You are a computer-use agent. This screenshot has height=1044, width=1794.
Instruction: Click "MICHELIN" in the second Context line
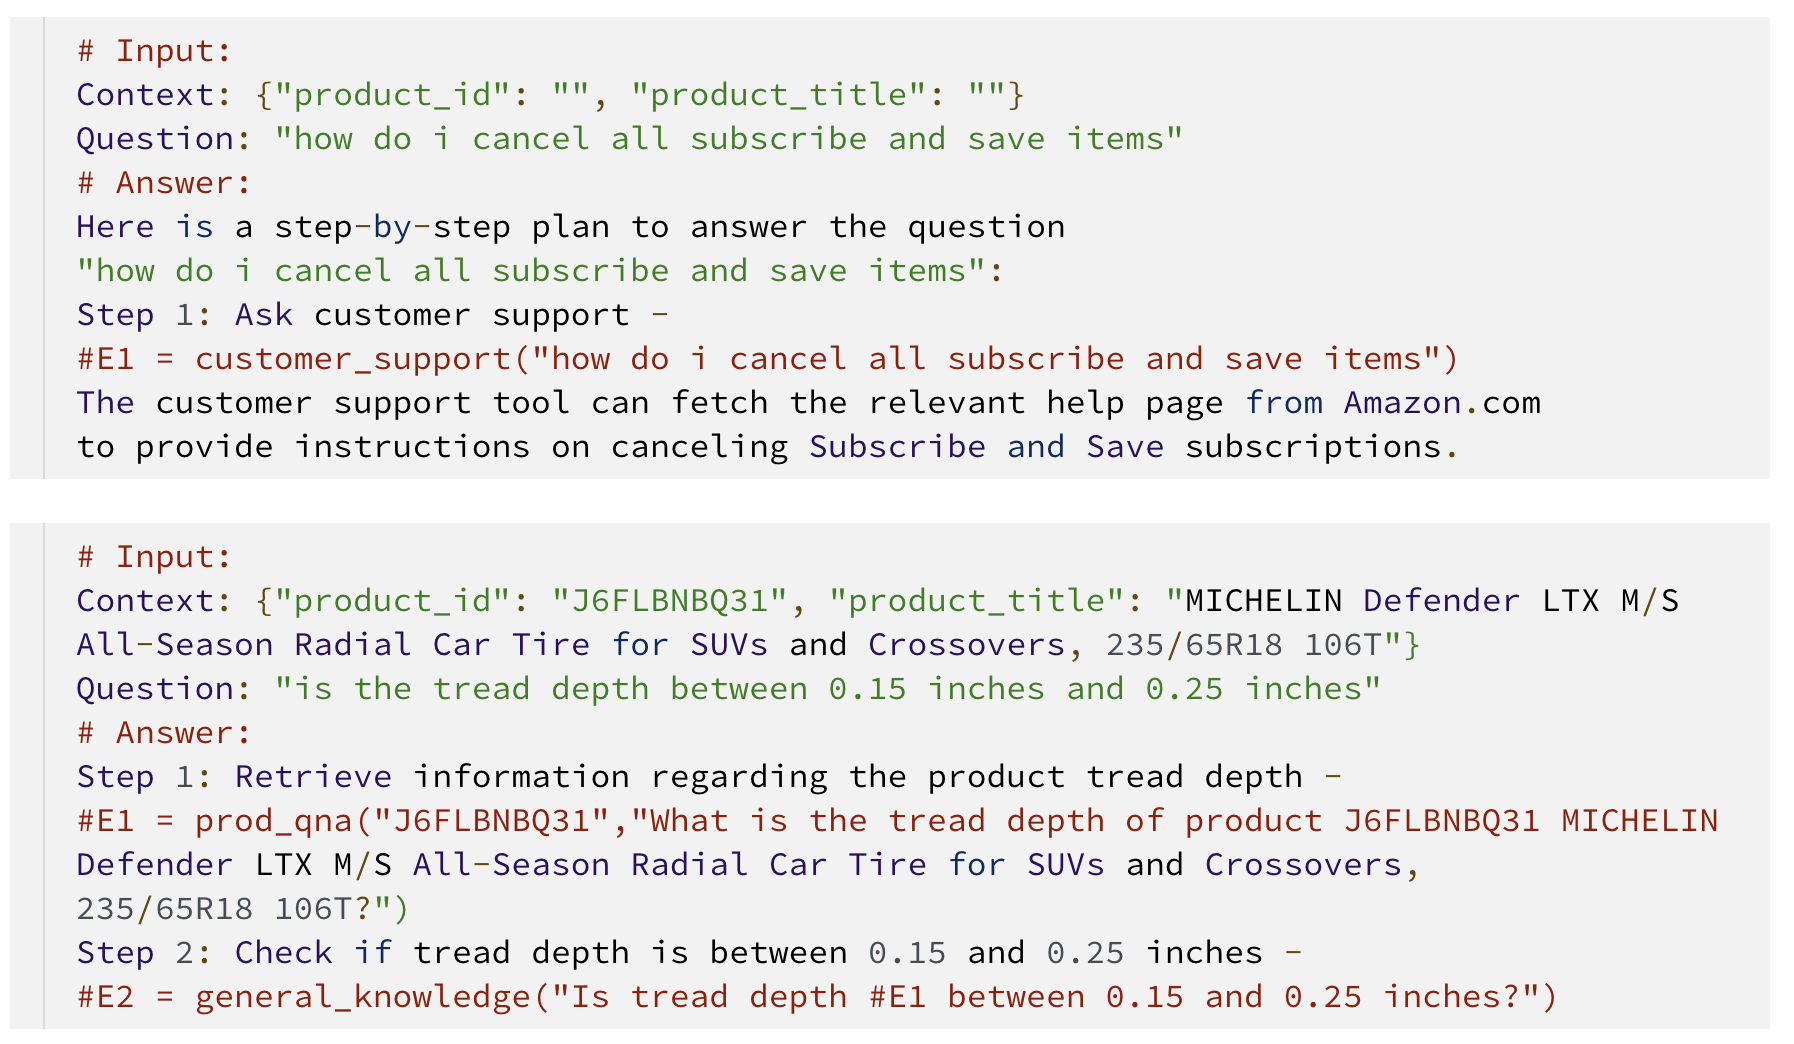[1263, 601]
